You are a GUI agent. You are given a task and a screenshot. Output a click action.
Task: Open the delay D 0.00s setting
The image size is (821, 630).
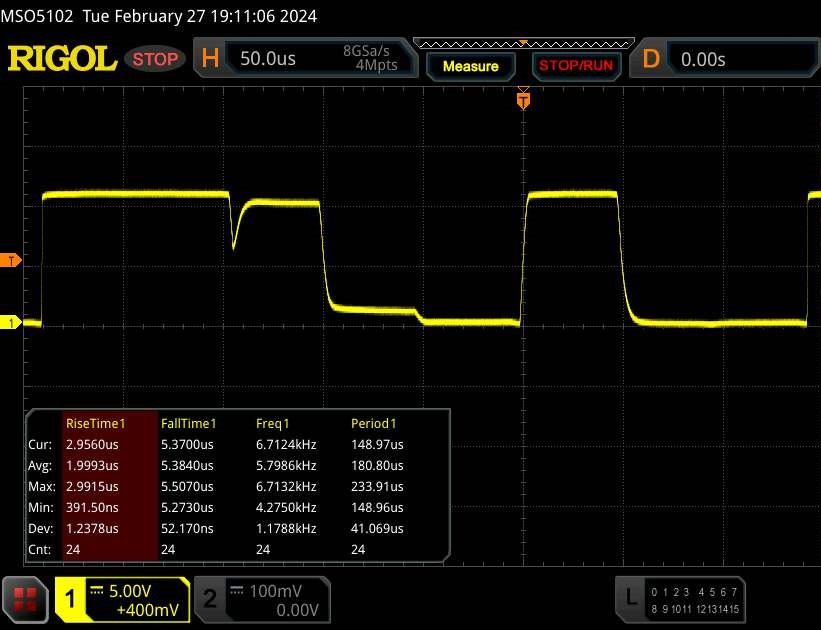tap(725, 58)
